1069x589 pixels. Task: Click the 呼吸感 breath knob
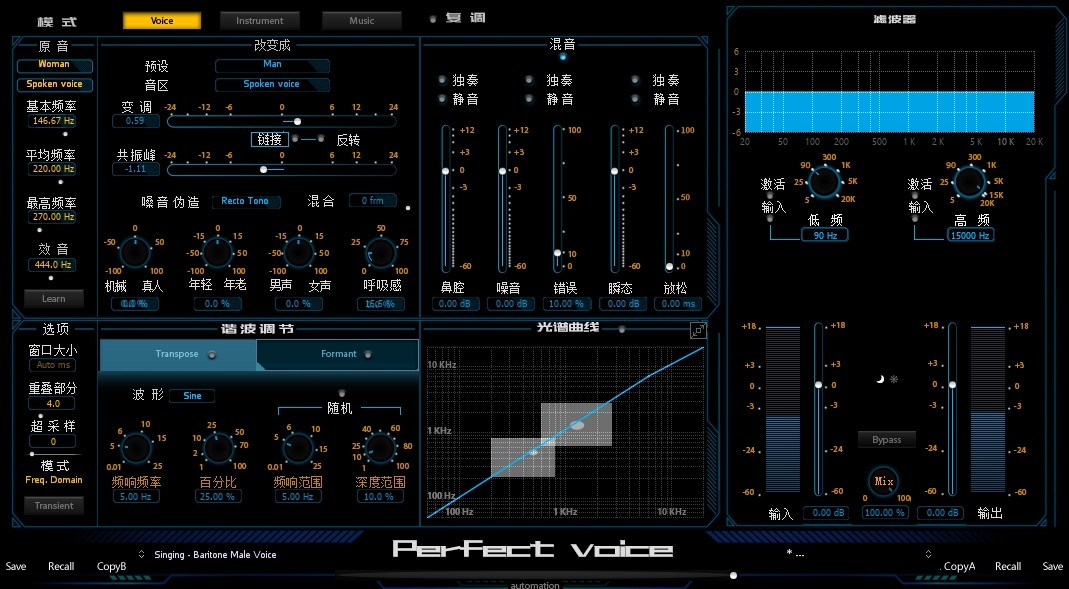coord(380,254)
